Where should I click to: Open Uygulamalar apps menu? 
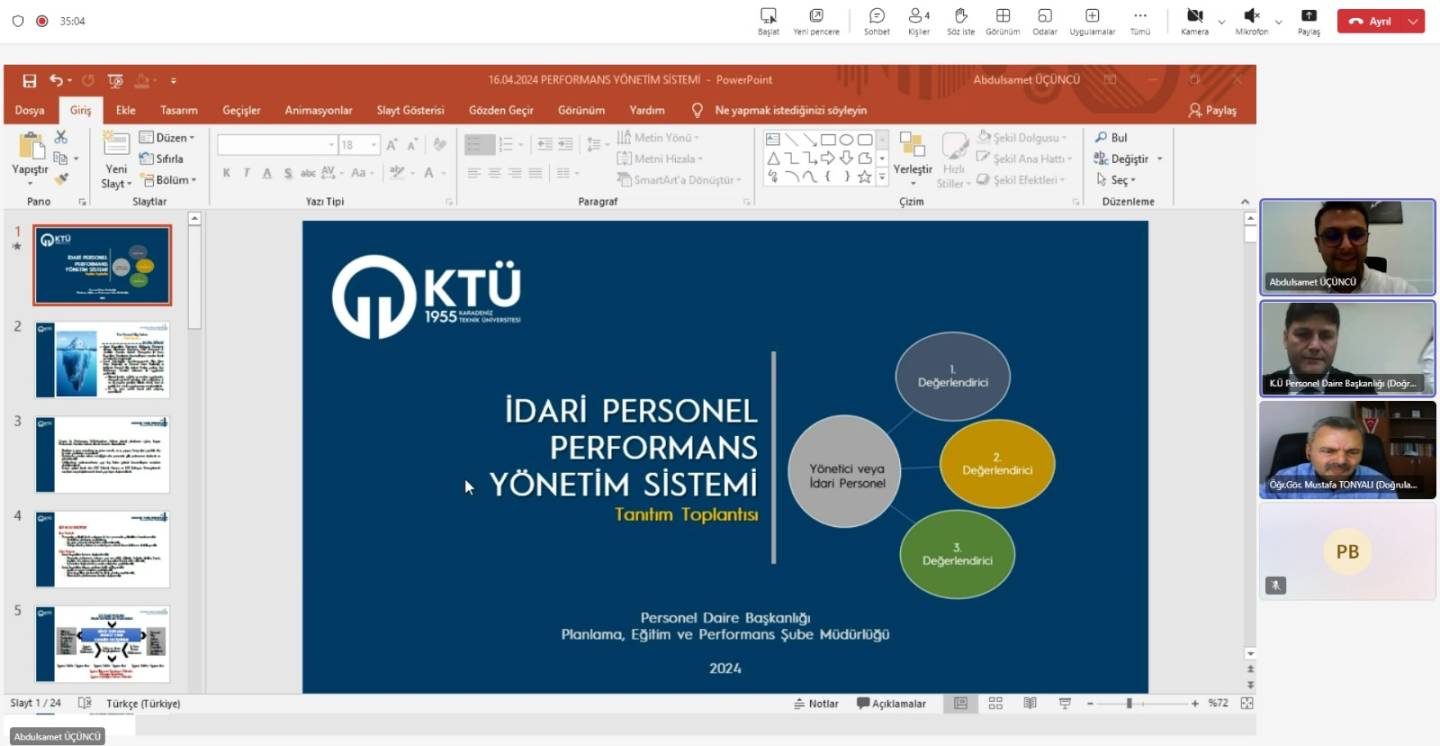[x=1092, y=20]
